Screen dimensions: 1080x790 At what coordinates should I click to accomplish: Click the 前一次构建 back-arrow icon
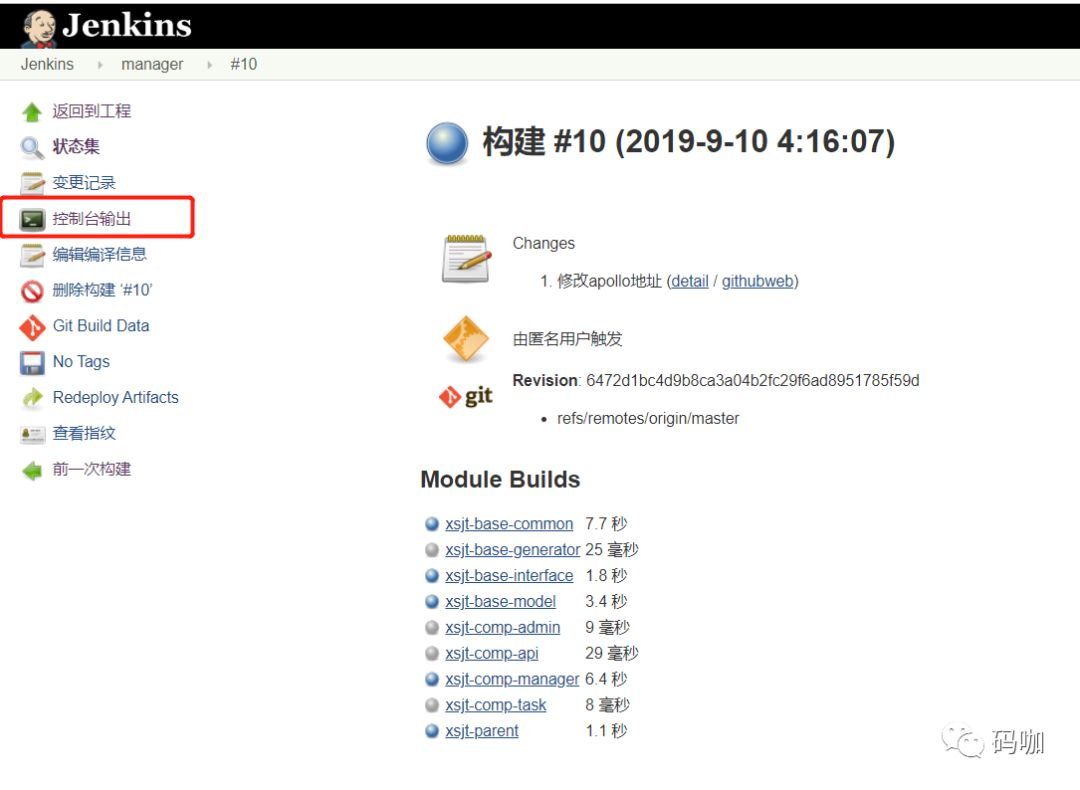coord(31,469)
